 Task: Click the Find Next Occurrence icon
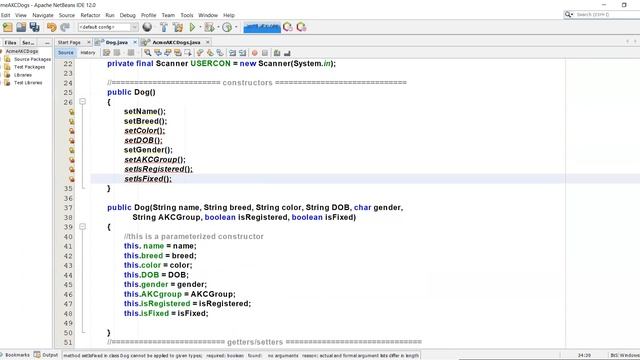168,53
